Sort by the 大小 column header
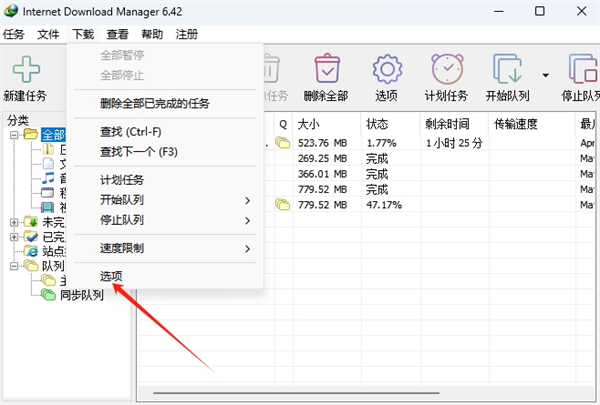 pyautogui.click(x=326, y=124)
